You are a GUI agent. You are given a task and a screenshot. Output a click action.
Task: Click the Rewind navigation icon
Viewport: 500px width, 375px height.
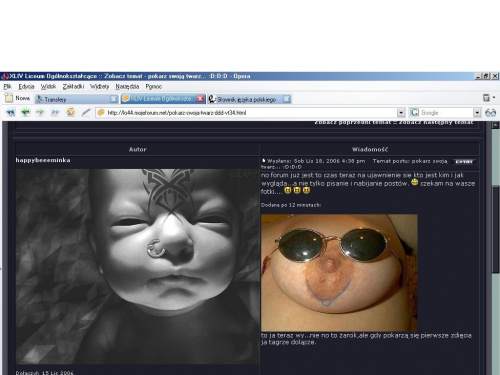click(x=10, y=112)
